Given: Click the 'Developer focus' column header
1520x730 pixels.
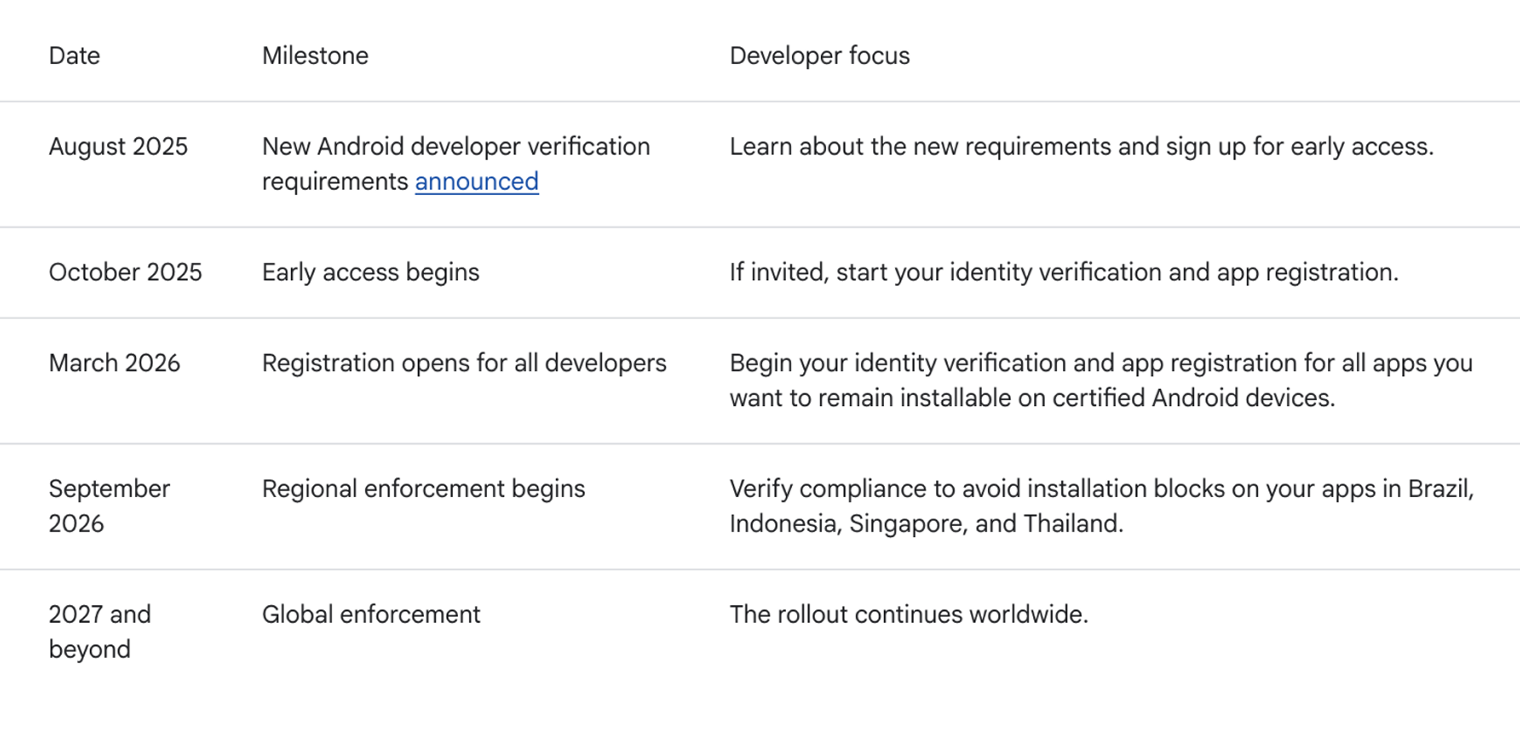Looking at the screenshot, I should (x=819, y=56).
